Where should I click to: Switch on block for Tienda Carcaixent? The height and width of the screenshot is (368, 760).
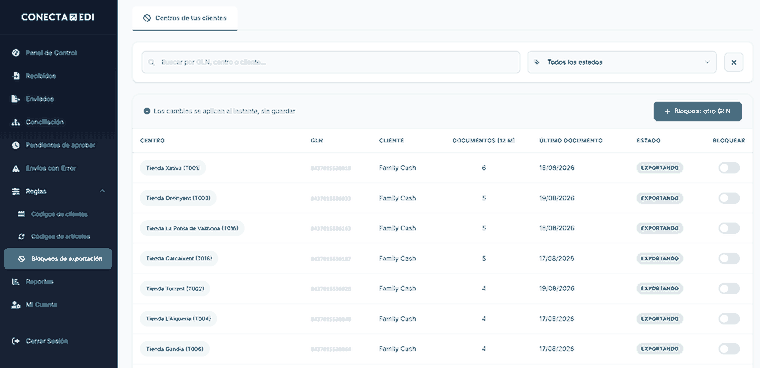pos(729,258)
